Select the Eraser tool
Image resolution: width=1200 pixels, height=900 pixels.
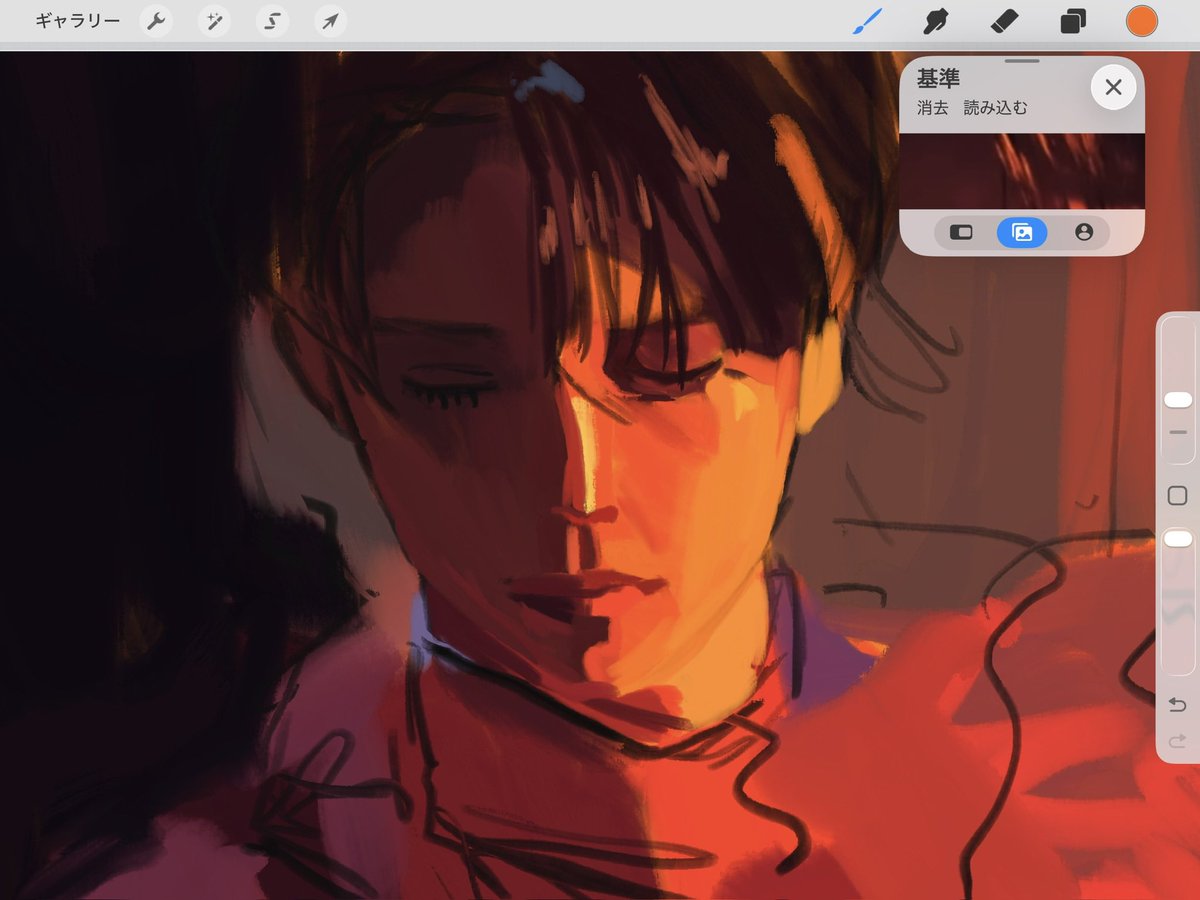point(1004,21)
